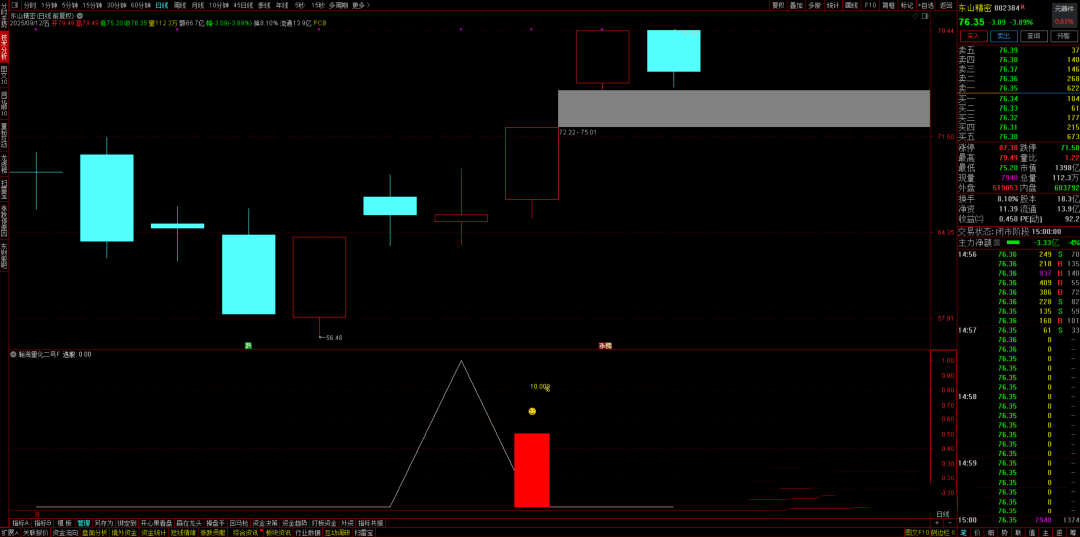
Task: Select the 指标B tab
Action: tap(43, 523)
